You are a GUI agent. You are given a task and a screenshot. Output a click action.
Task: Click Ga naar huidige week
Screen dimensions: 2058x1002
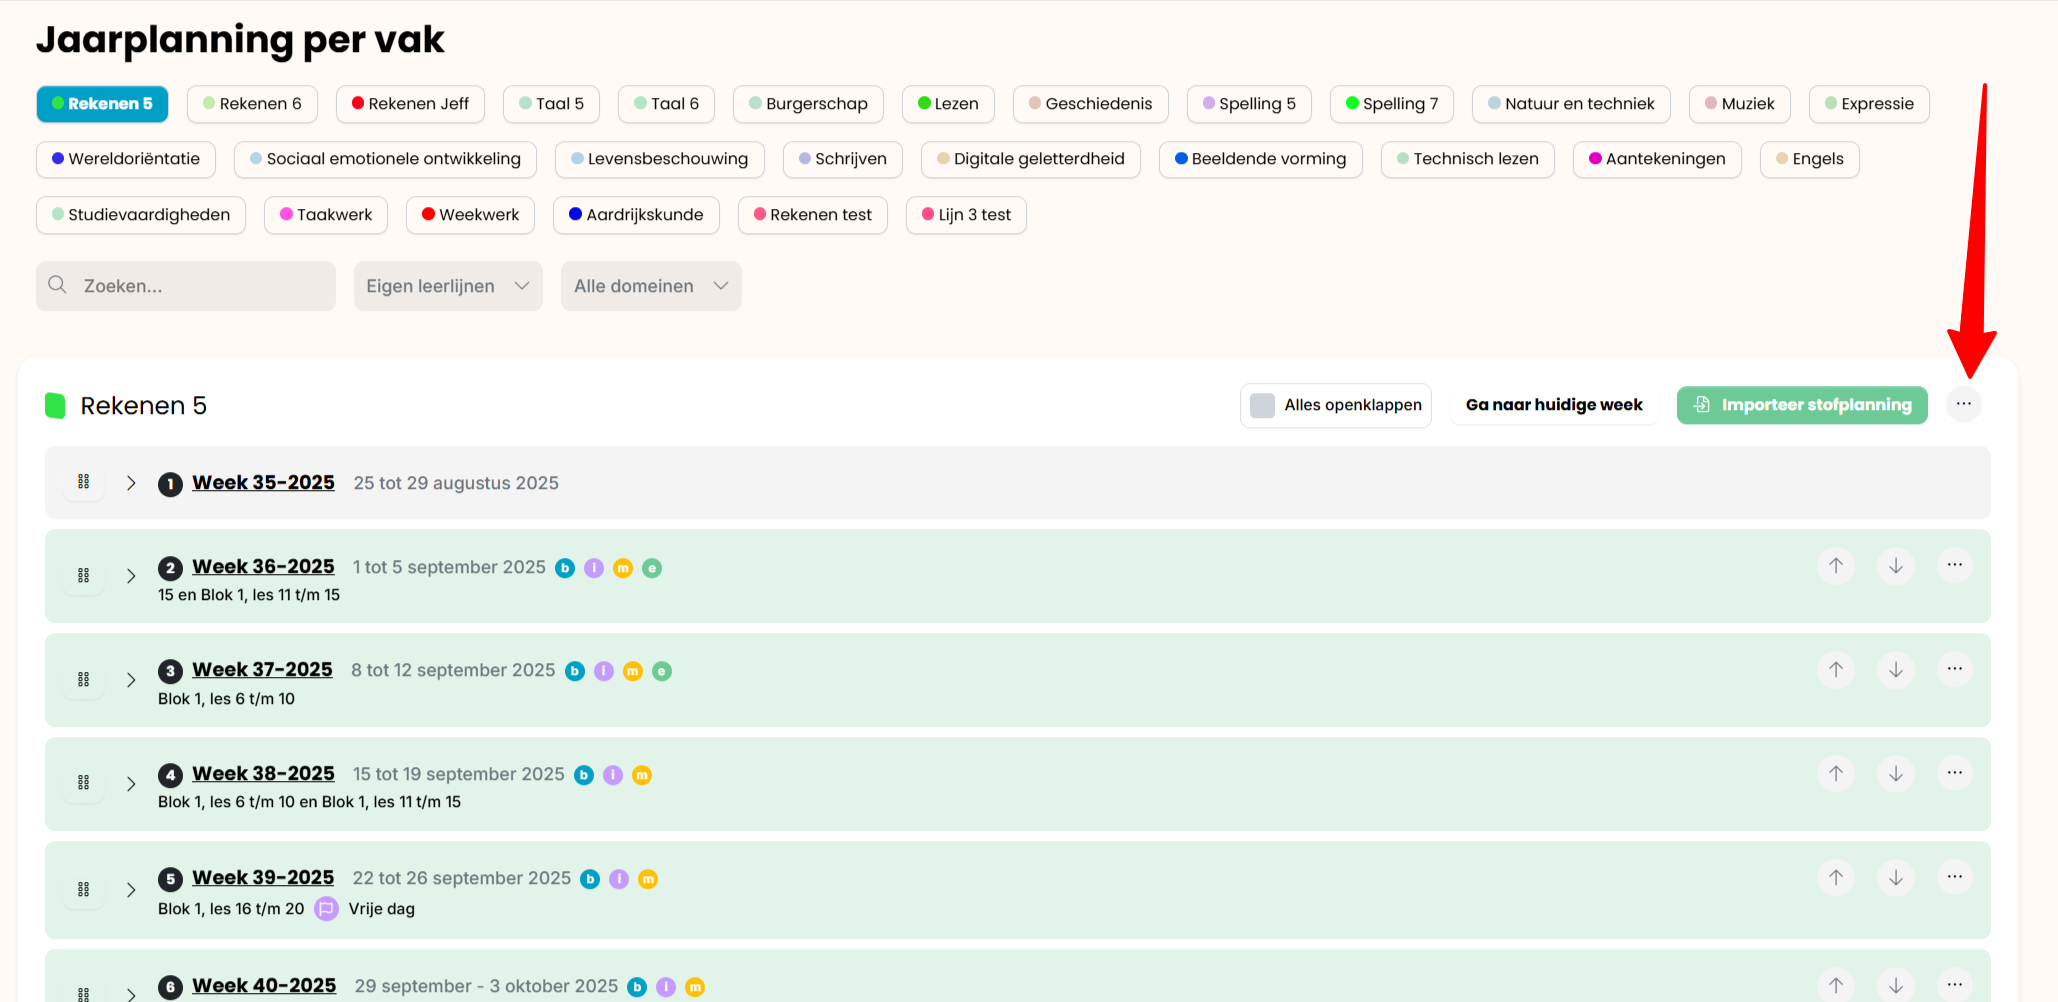coord(1554,405)
